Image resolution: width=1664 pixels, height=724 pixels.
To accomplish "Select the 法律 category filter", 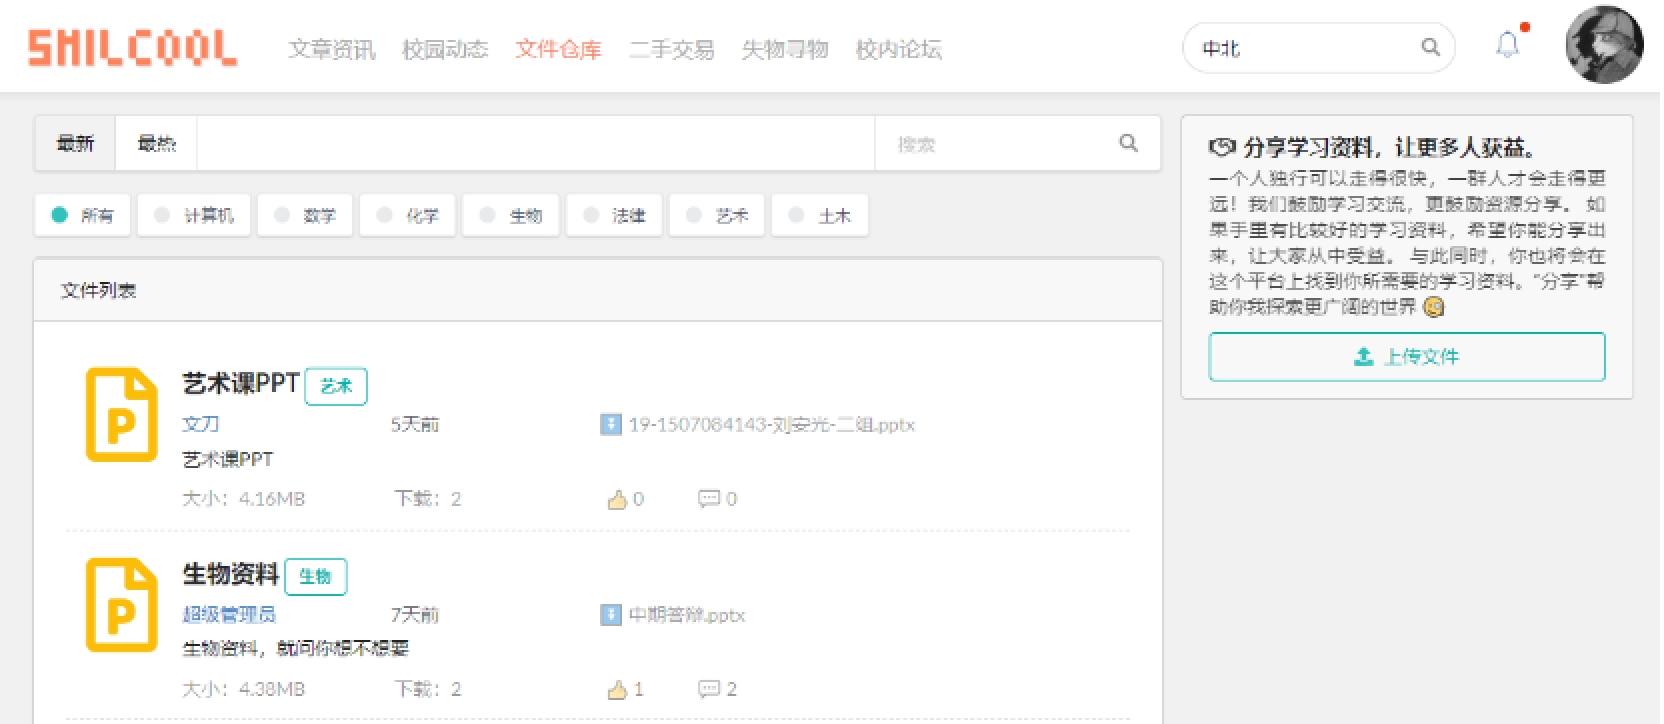I will (614, 215).
